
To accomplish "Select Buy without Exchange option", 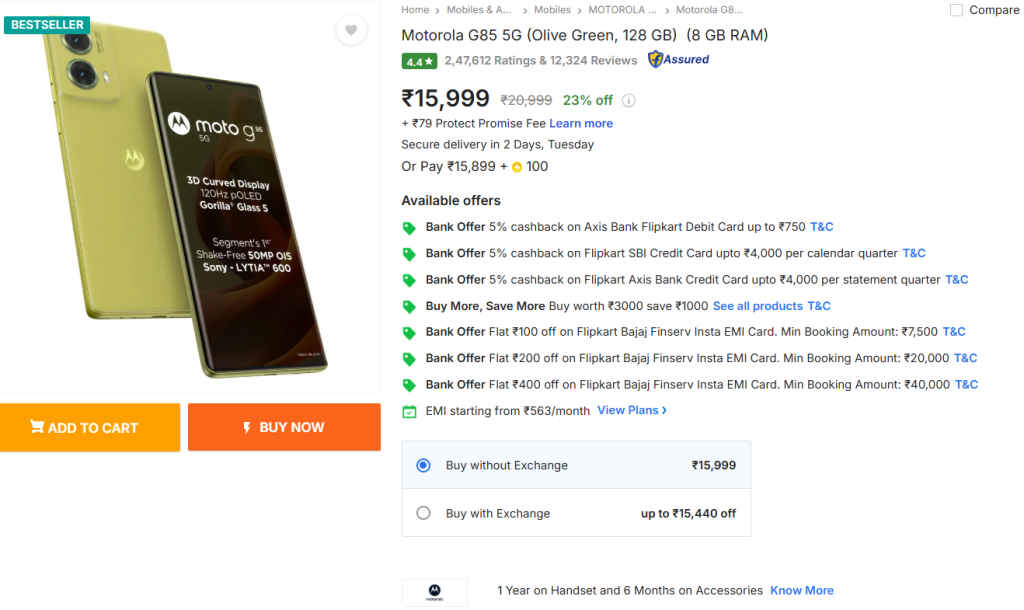I will pyautogui.click(x=423, y=465).
